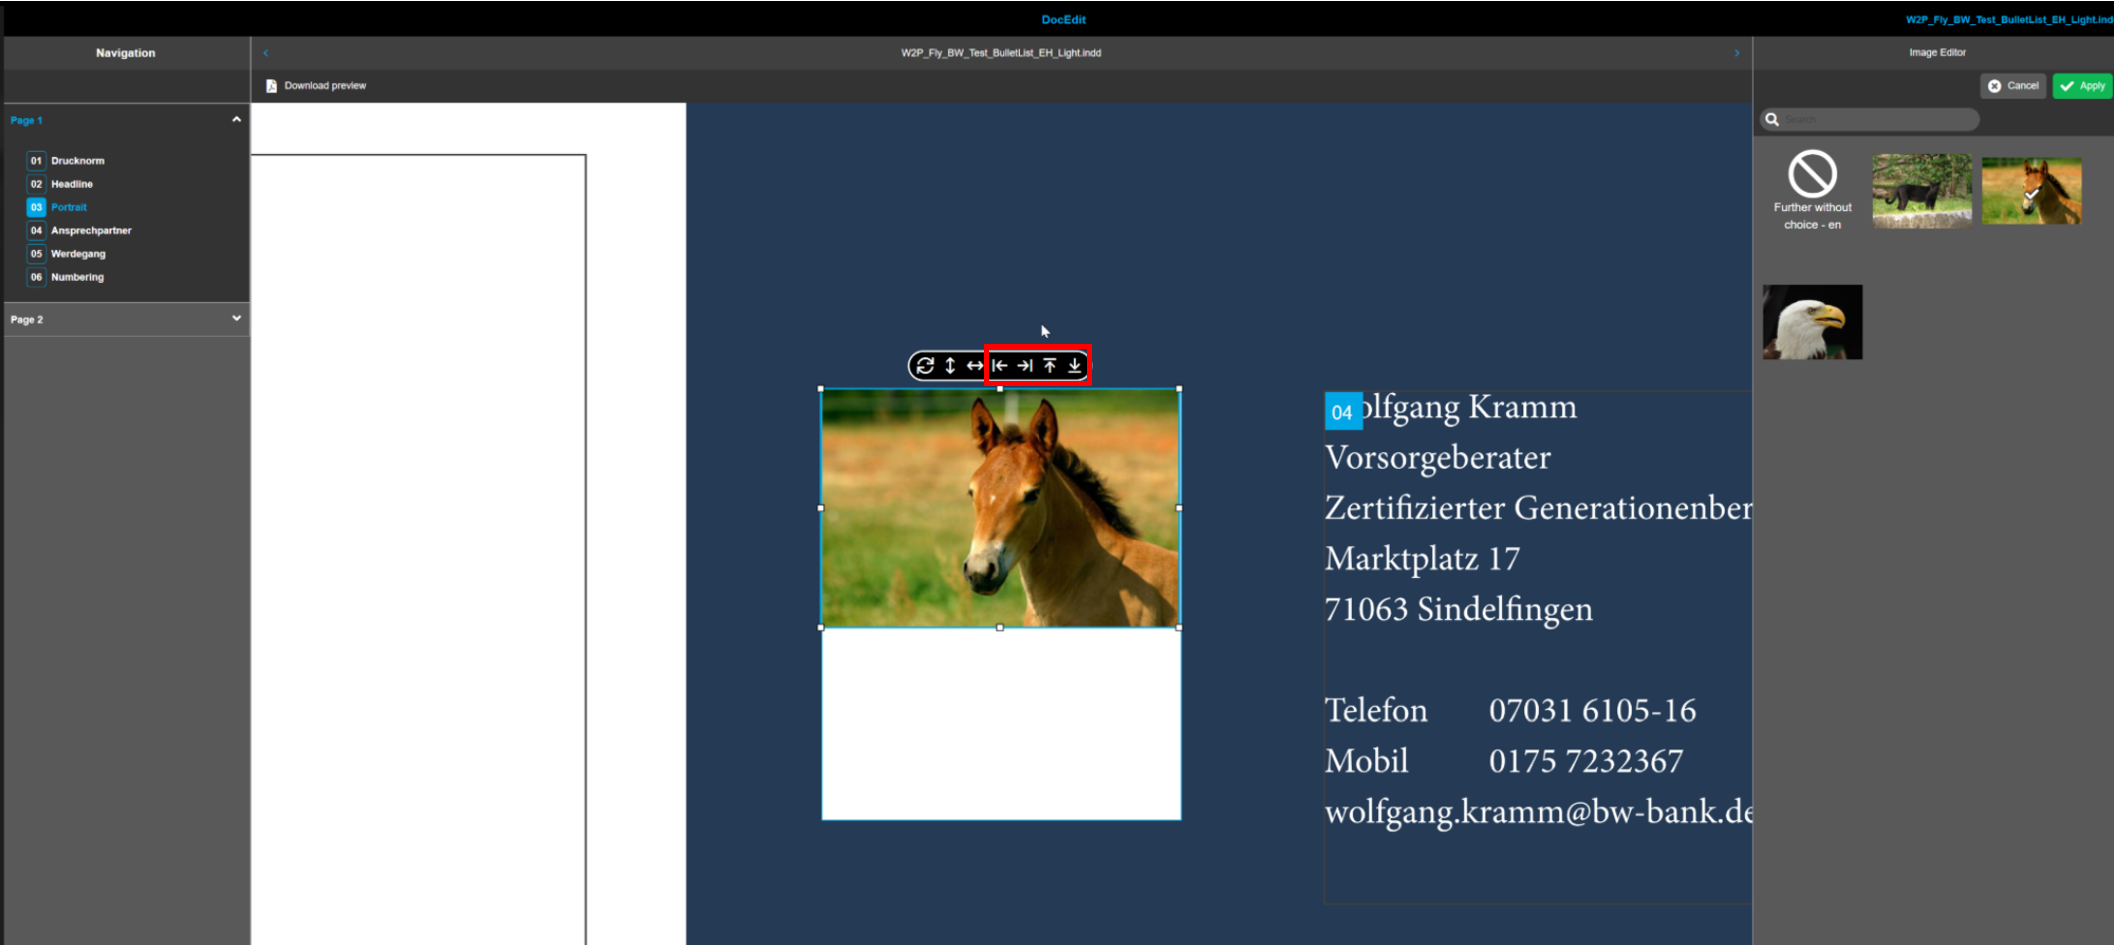This screenshot has width=2114, height=945.
Task: Select the bald eagle thumbnail
Action: pyautogui.click(x=1812, y=322)
